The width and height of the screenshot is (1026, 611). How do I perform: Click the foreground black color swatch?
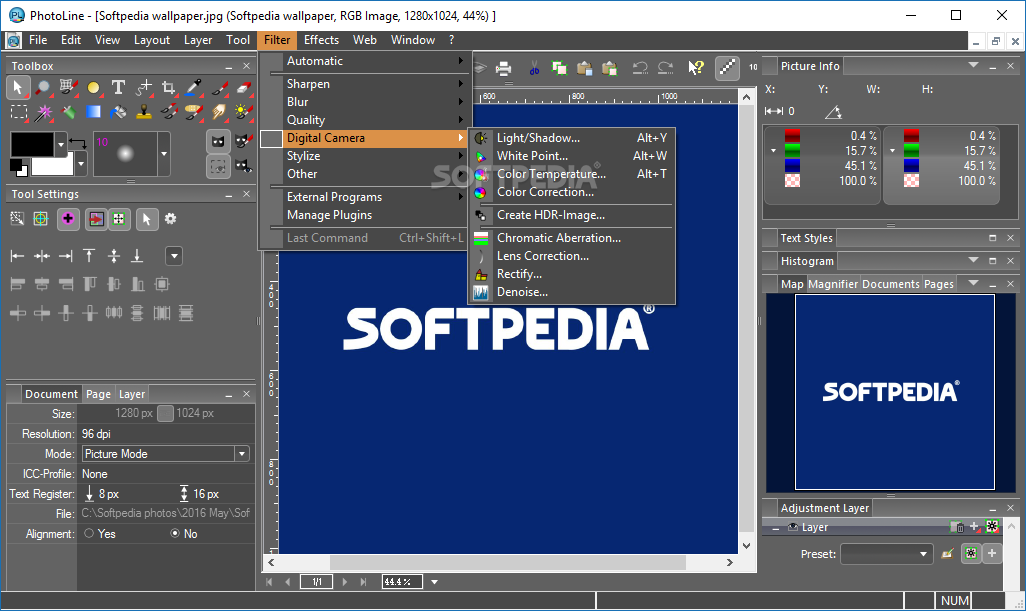point(32,144)
